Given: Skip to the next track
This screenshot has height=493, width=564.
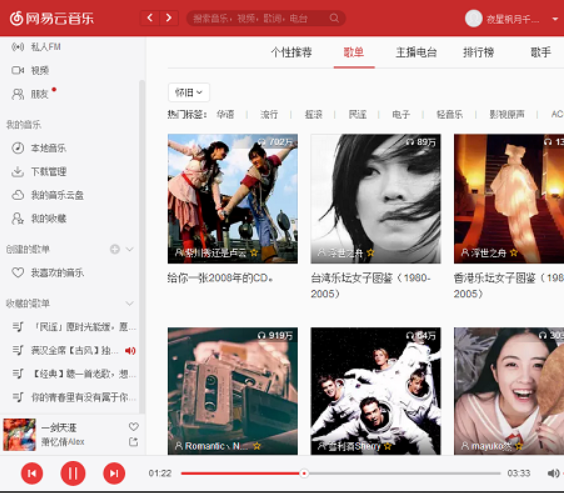Looking at the screenshot, I should click(114, 473).
